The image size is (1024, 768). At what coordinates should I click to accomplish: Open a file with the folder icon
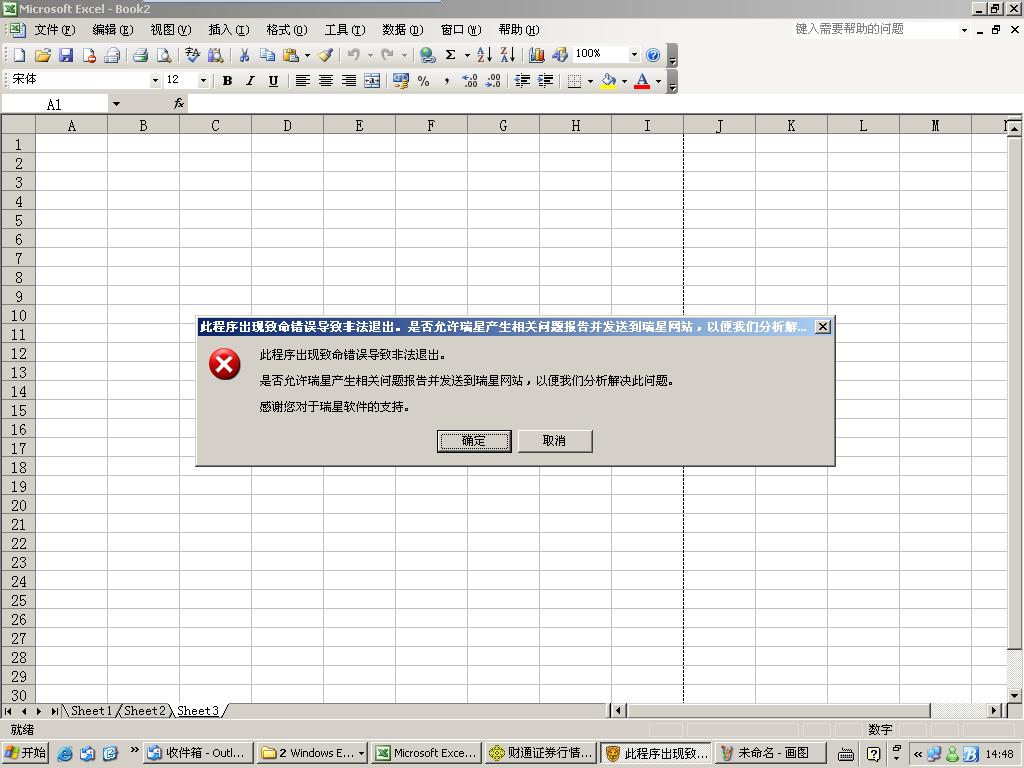[x=42, y=55]
